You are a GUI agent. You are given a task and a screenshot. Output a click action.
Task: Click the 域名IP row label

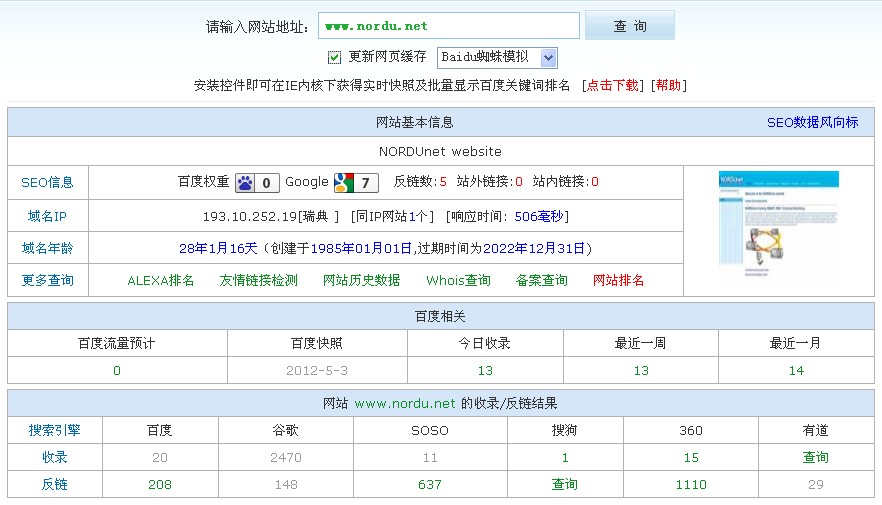(x=47, y=217)
